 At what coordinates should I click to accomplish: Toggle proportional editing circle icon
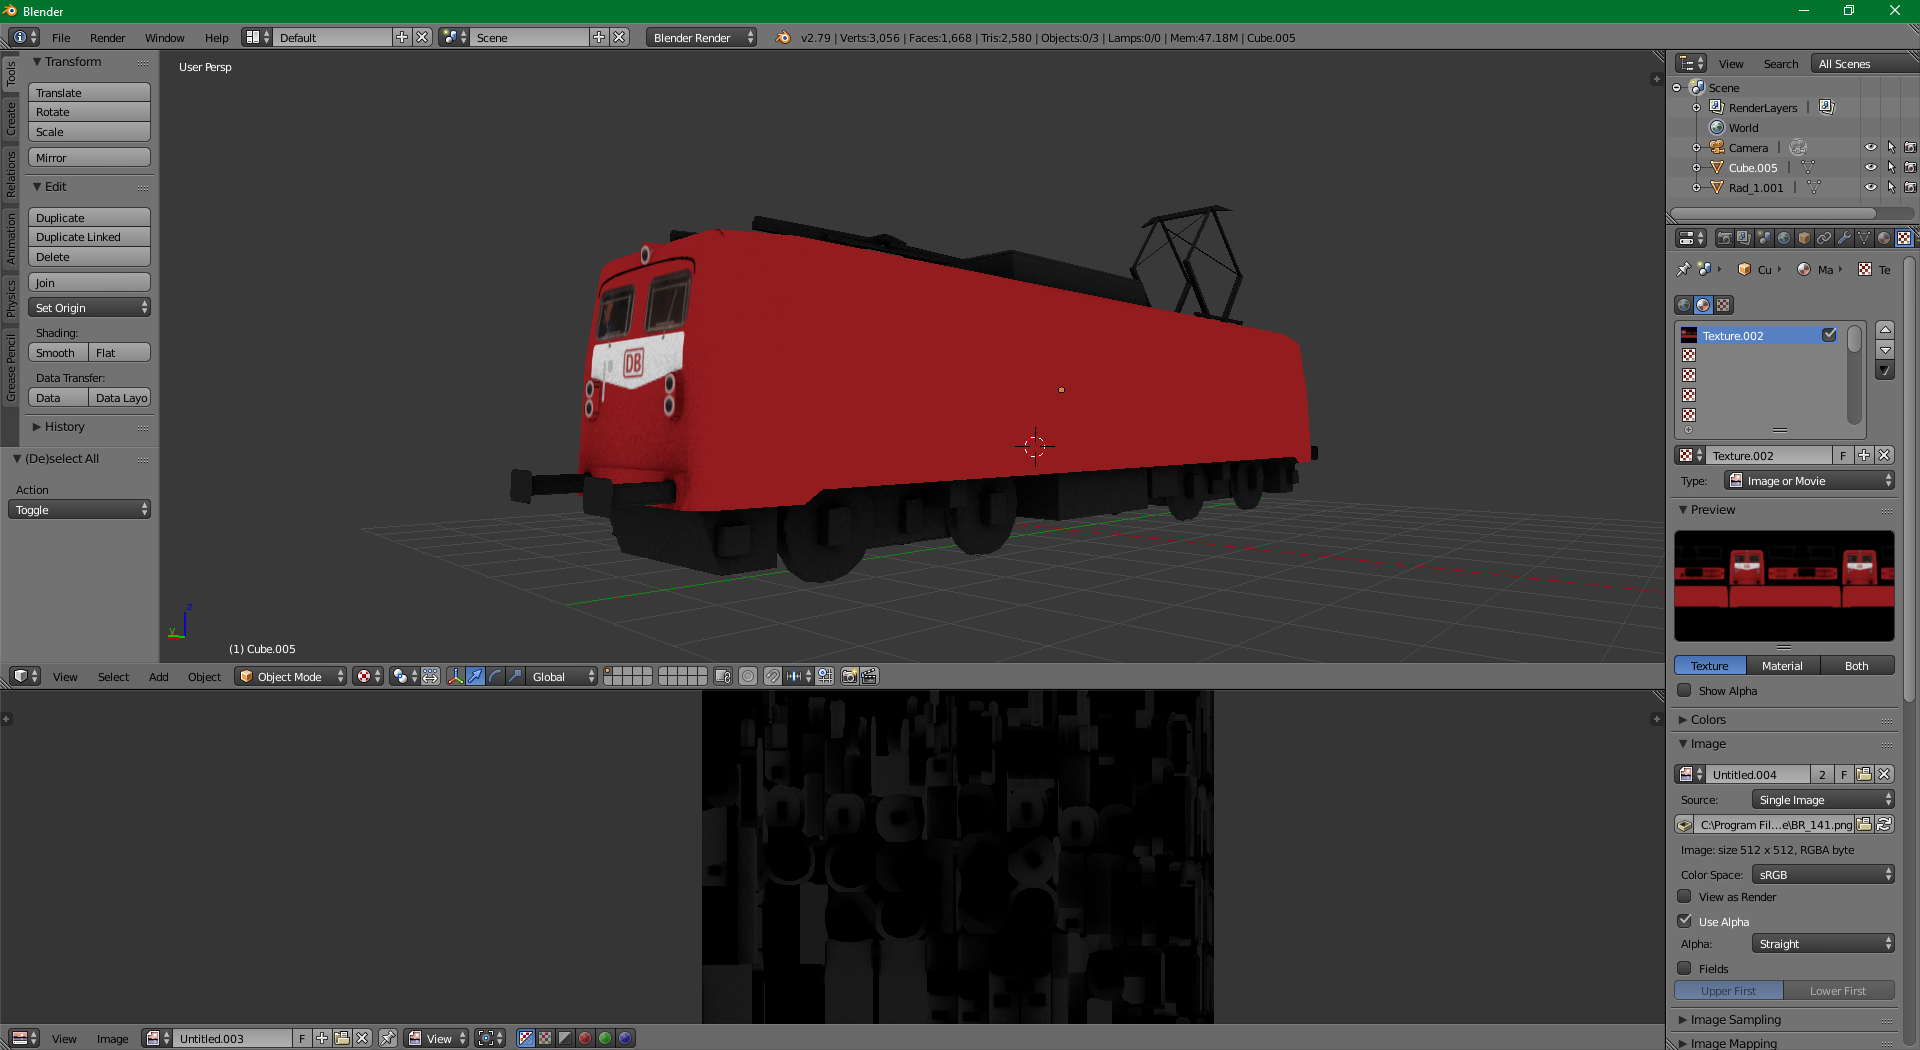pyautogui.click(x=748, y=677)
